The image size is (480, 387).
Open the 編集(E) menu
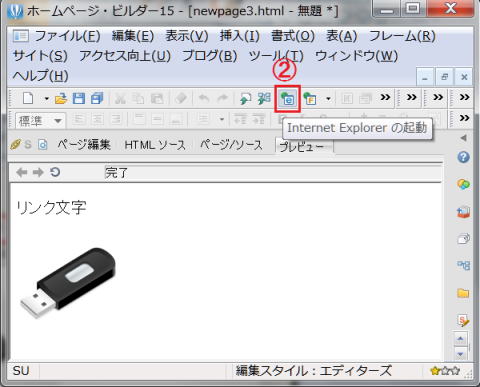click(x=133, y=36)
